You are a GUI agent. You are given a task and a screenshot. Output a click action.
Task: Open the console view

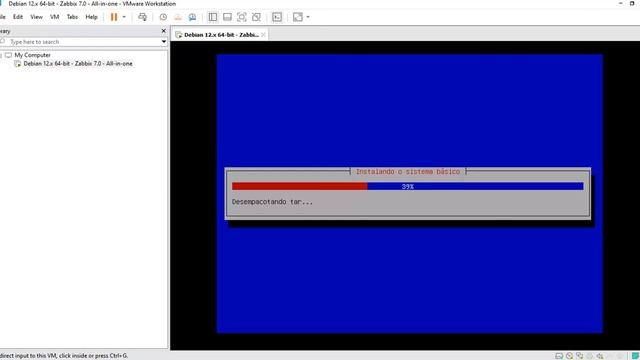277,17
